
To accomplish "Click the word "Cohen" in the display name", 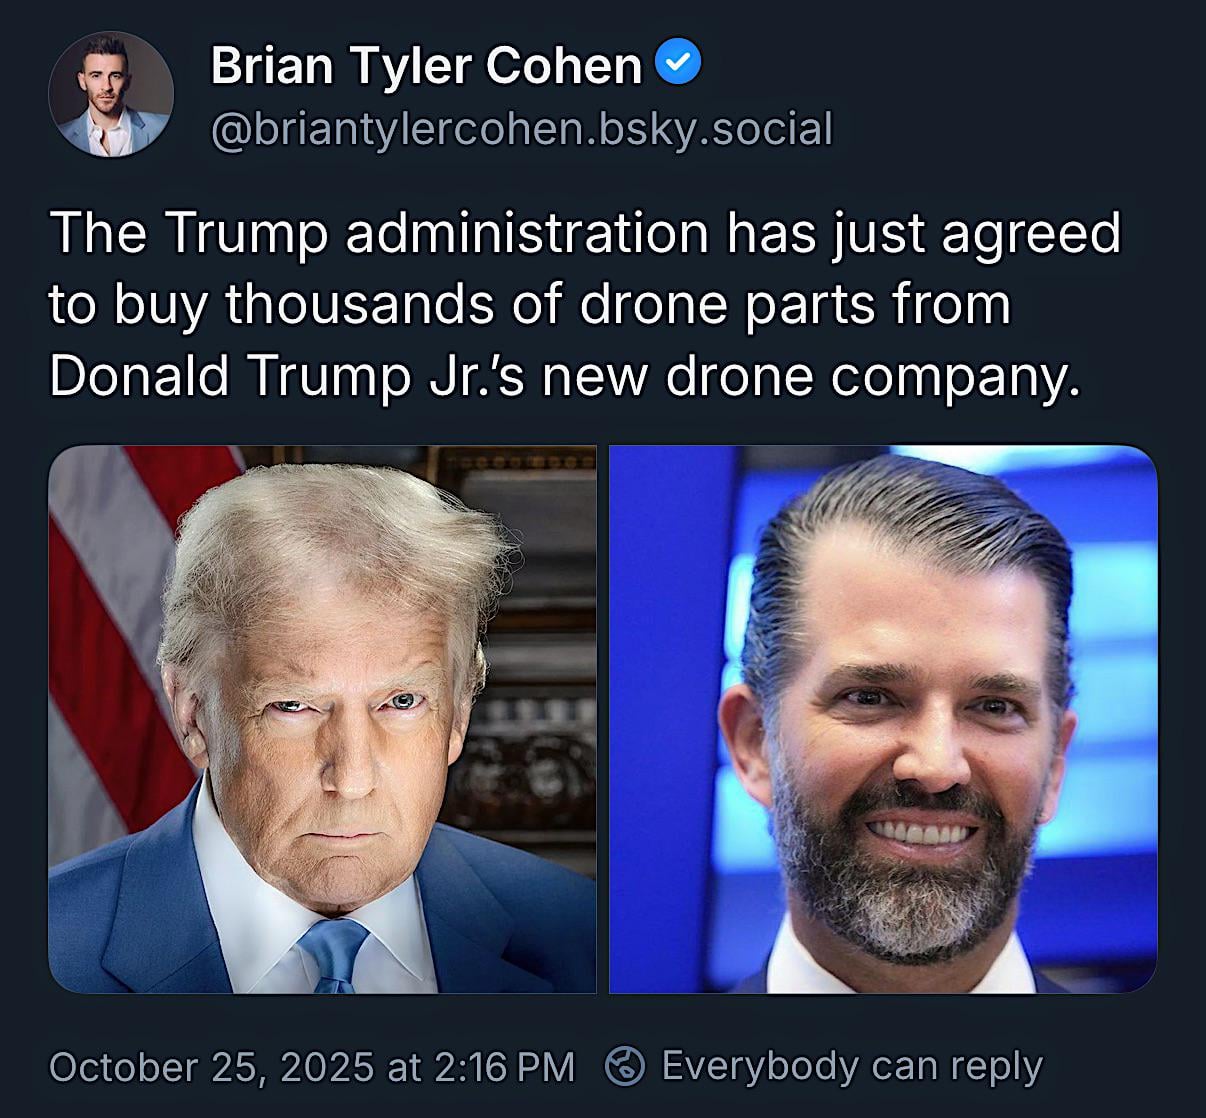I will 564,66.
